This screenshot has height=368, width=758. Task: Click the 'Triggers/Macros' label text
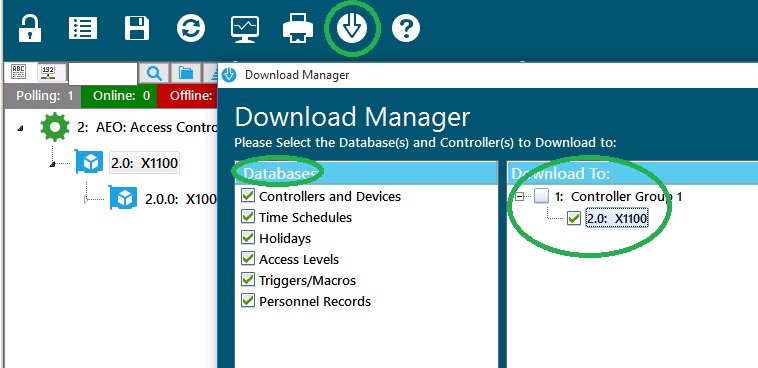pos(307,280)
